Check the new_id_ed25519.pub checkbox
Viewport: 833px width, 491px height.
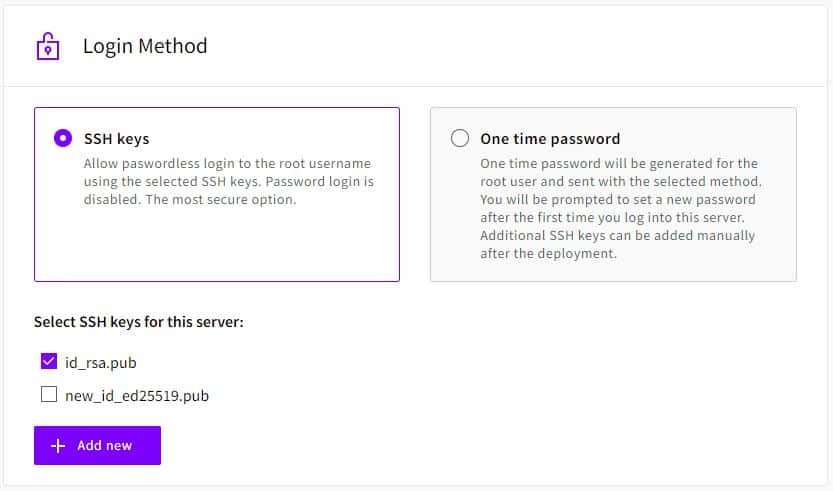pos(49,394)
